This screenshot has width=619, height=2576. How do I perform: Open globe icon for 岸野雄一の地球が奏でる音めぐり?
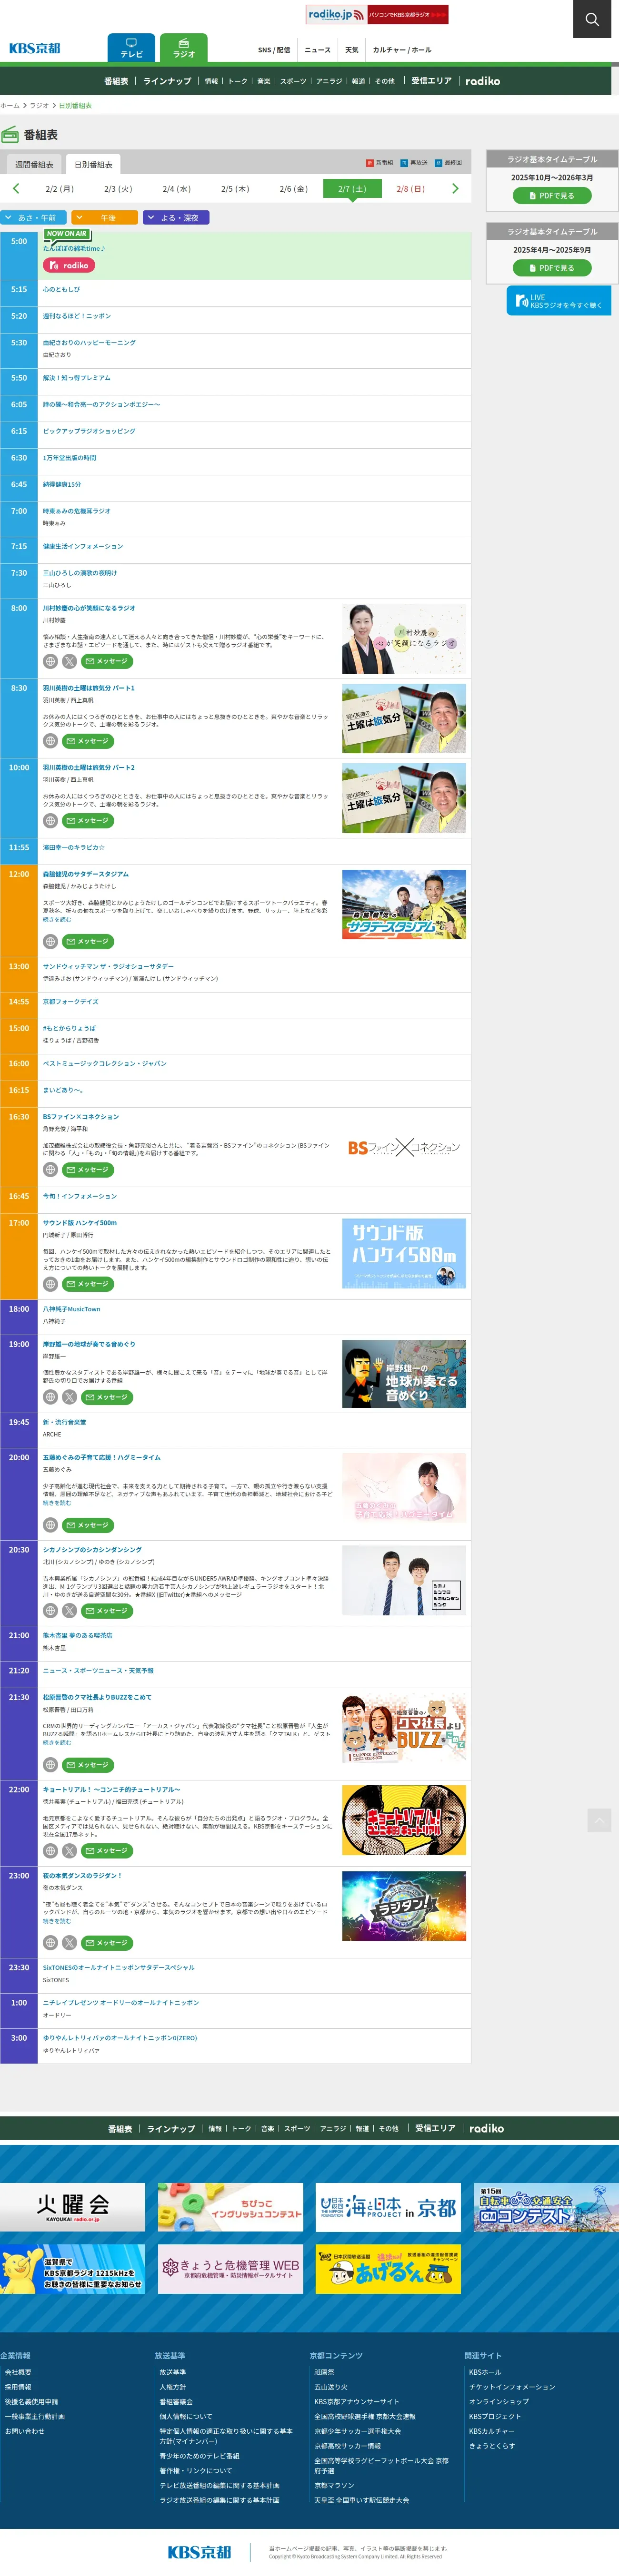click(50, 1397)
